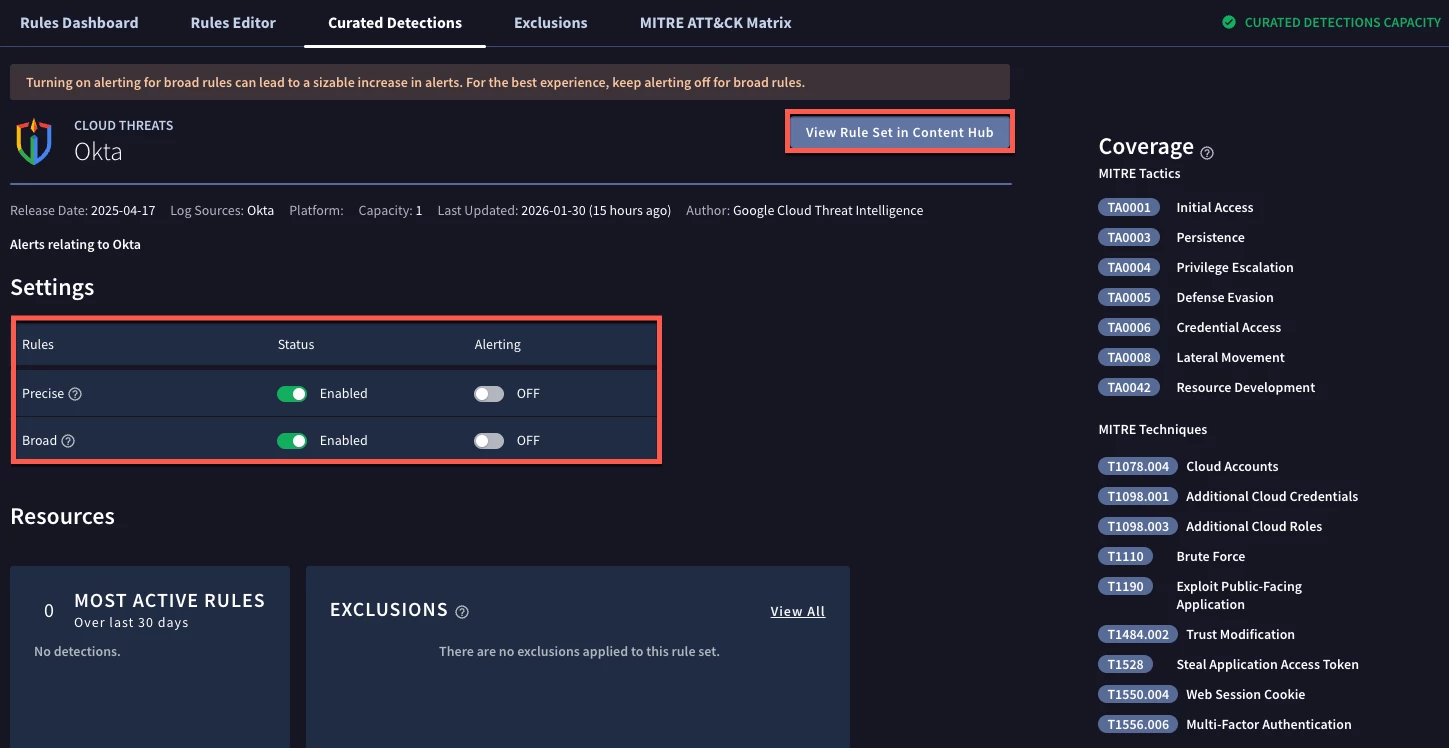Click the TA0005 Defense Evasion tag
The image size is (1449, 748).
(x=1129, y=297)
